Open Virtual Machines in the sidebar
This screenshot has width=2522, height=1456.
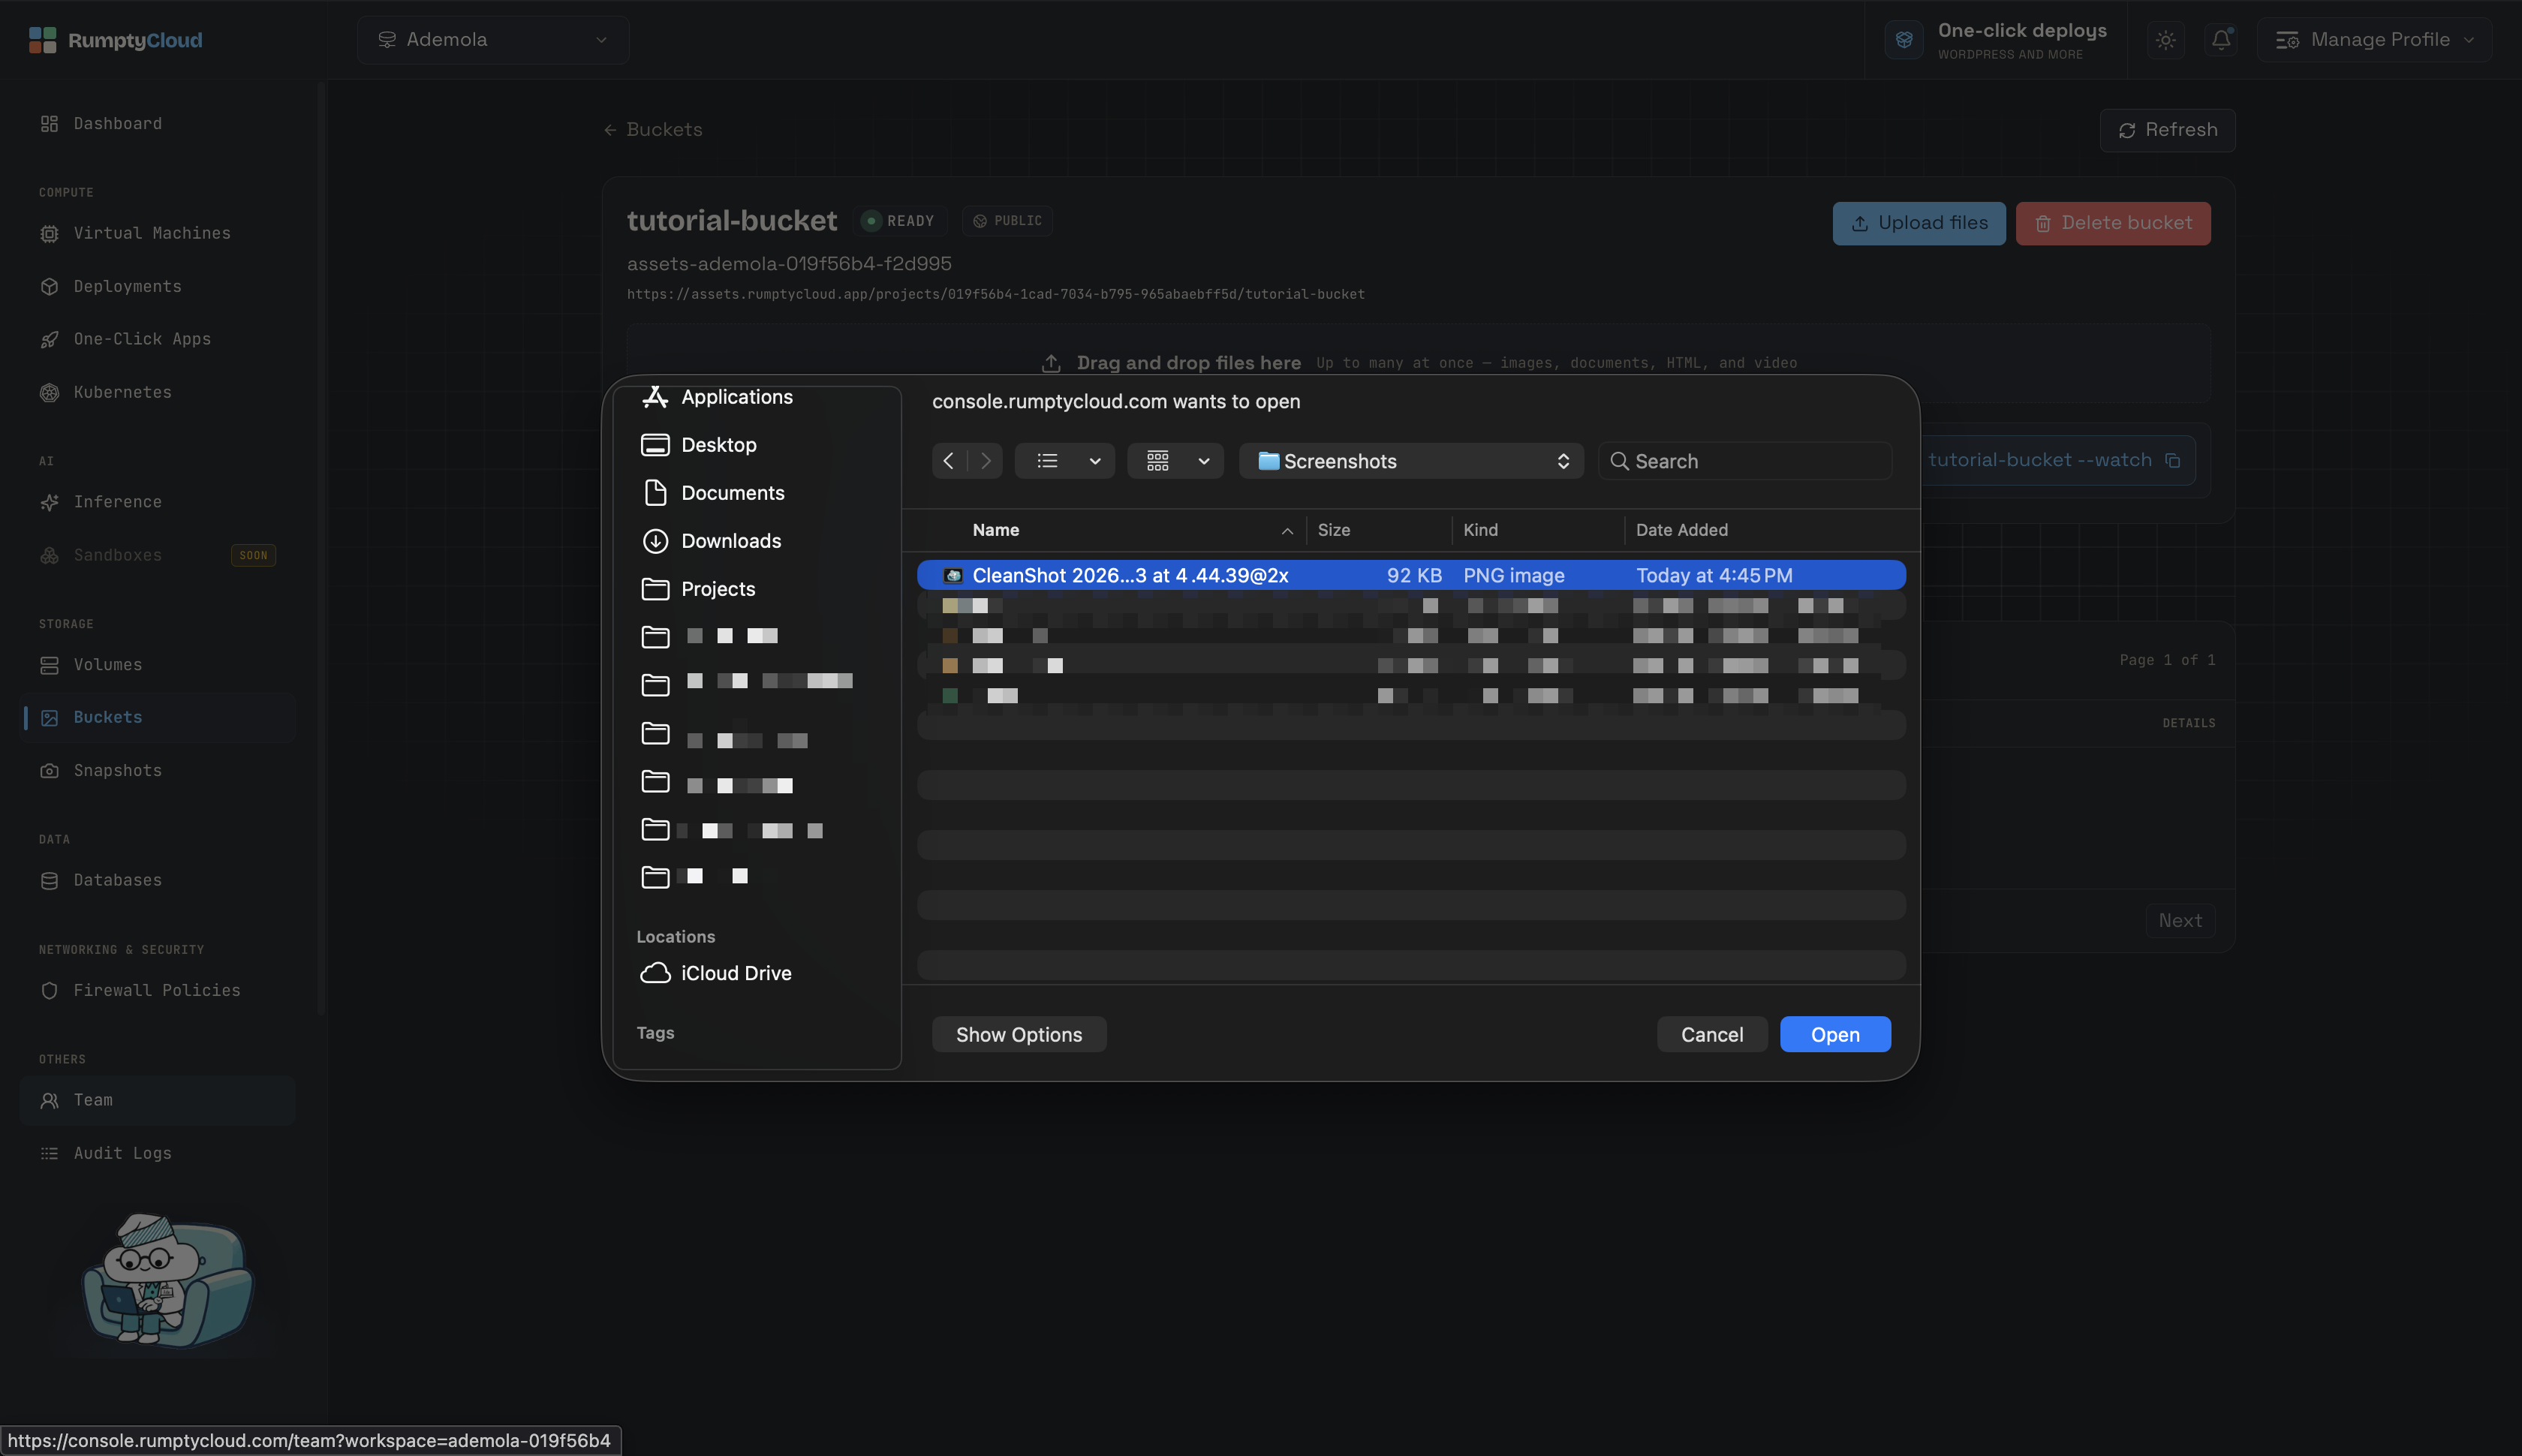[x=152, y=233]
